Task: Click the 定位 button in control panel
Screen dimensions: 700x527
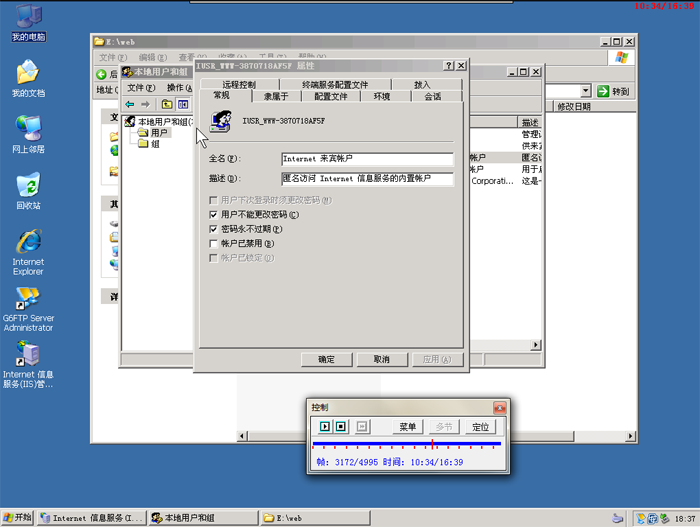Action: click(x=480, y=427)
